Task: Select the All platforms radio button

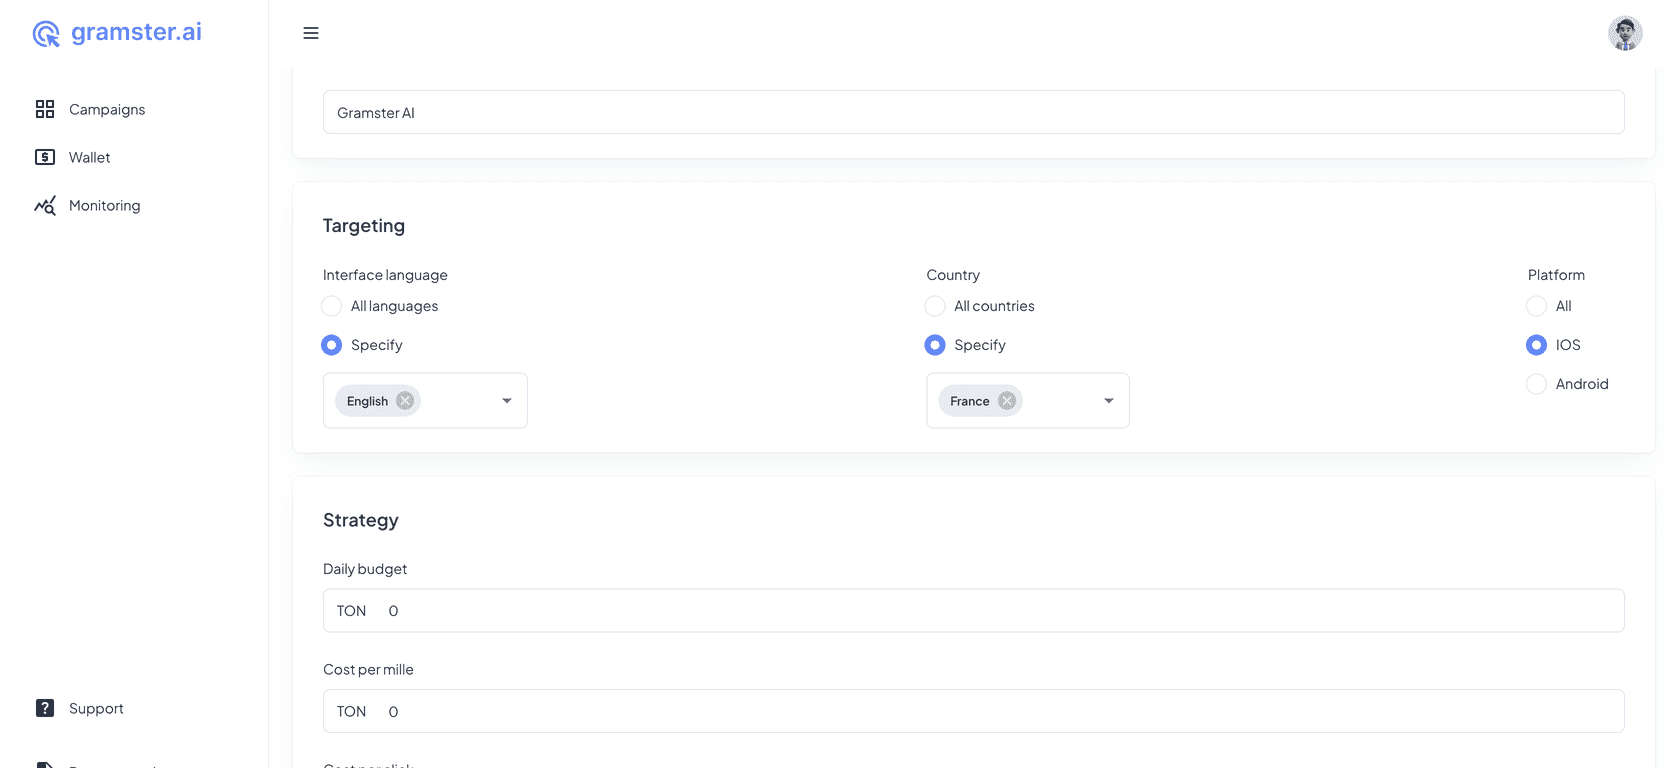Action: point(1537,306)
